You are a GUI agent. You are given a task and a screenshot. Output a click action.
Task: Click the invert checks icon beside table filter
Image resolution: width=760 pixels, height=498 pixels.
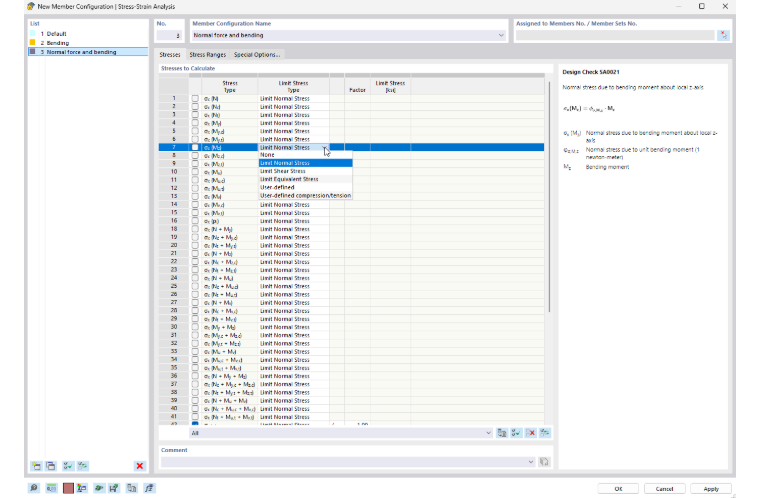545,433
